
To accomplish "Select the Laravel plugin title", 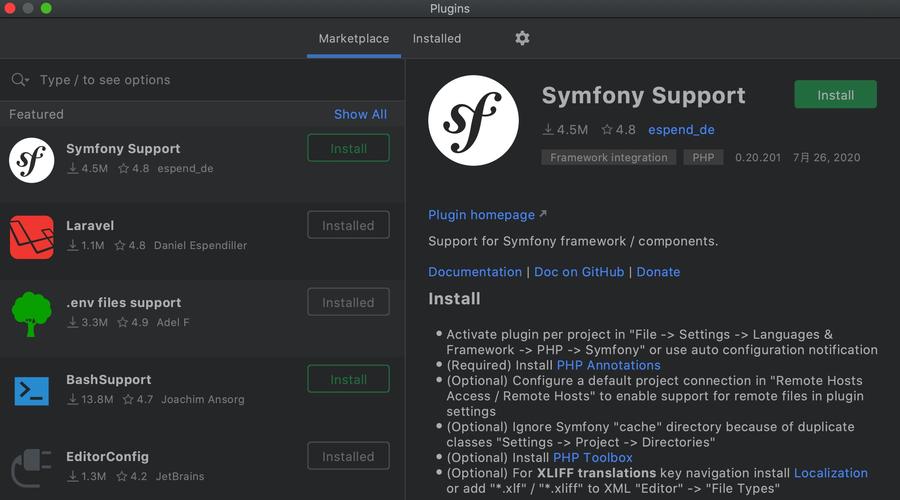I will tap(90, 226).
